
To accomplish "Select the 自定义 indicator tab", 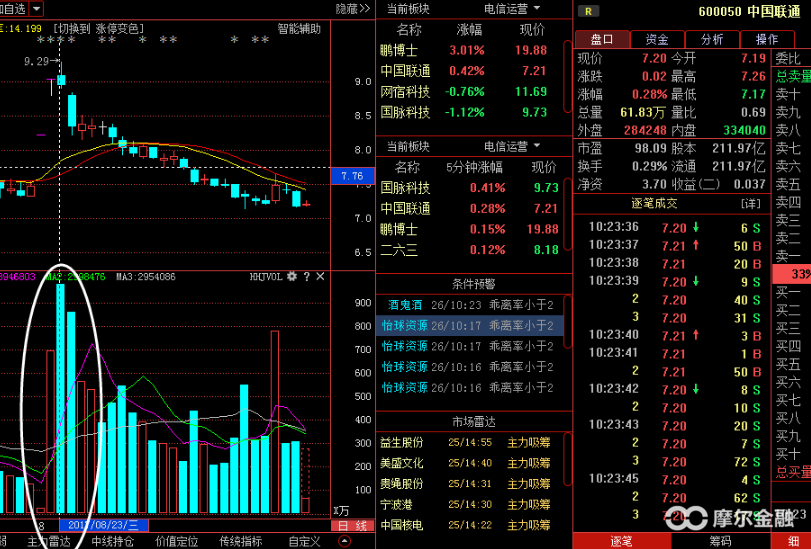I will [x=305, y=541].
